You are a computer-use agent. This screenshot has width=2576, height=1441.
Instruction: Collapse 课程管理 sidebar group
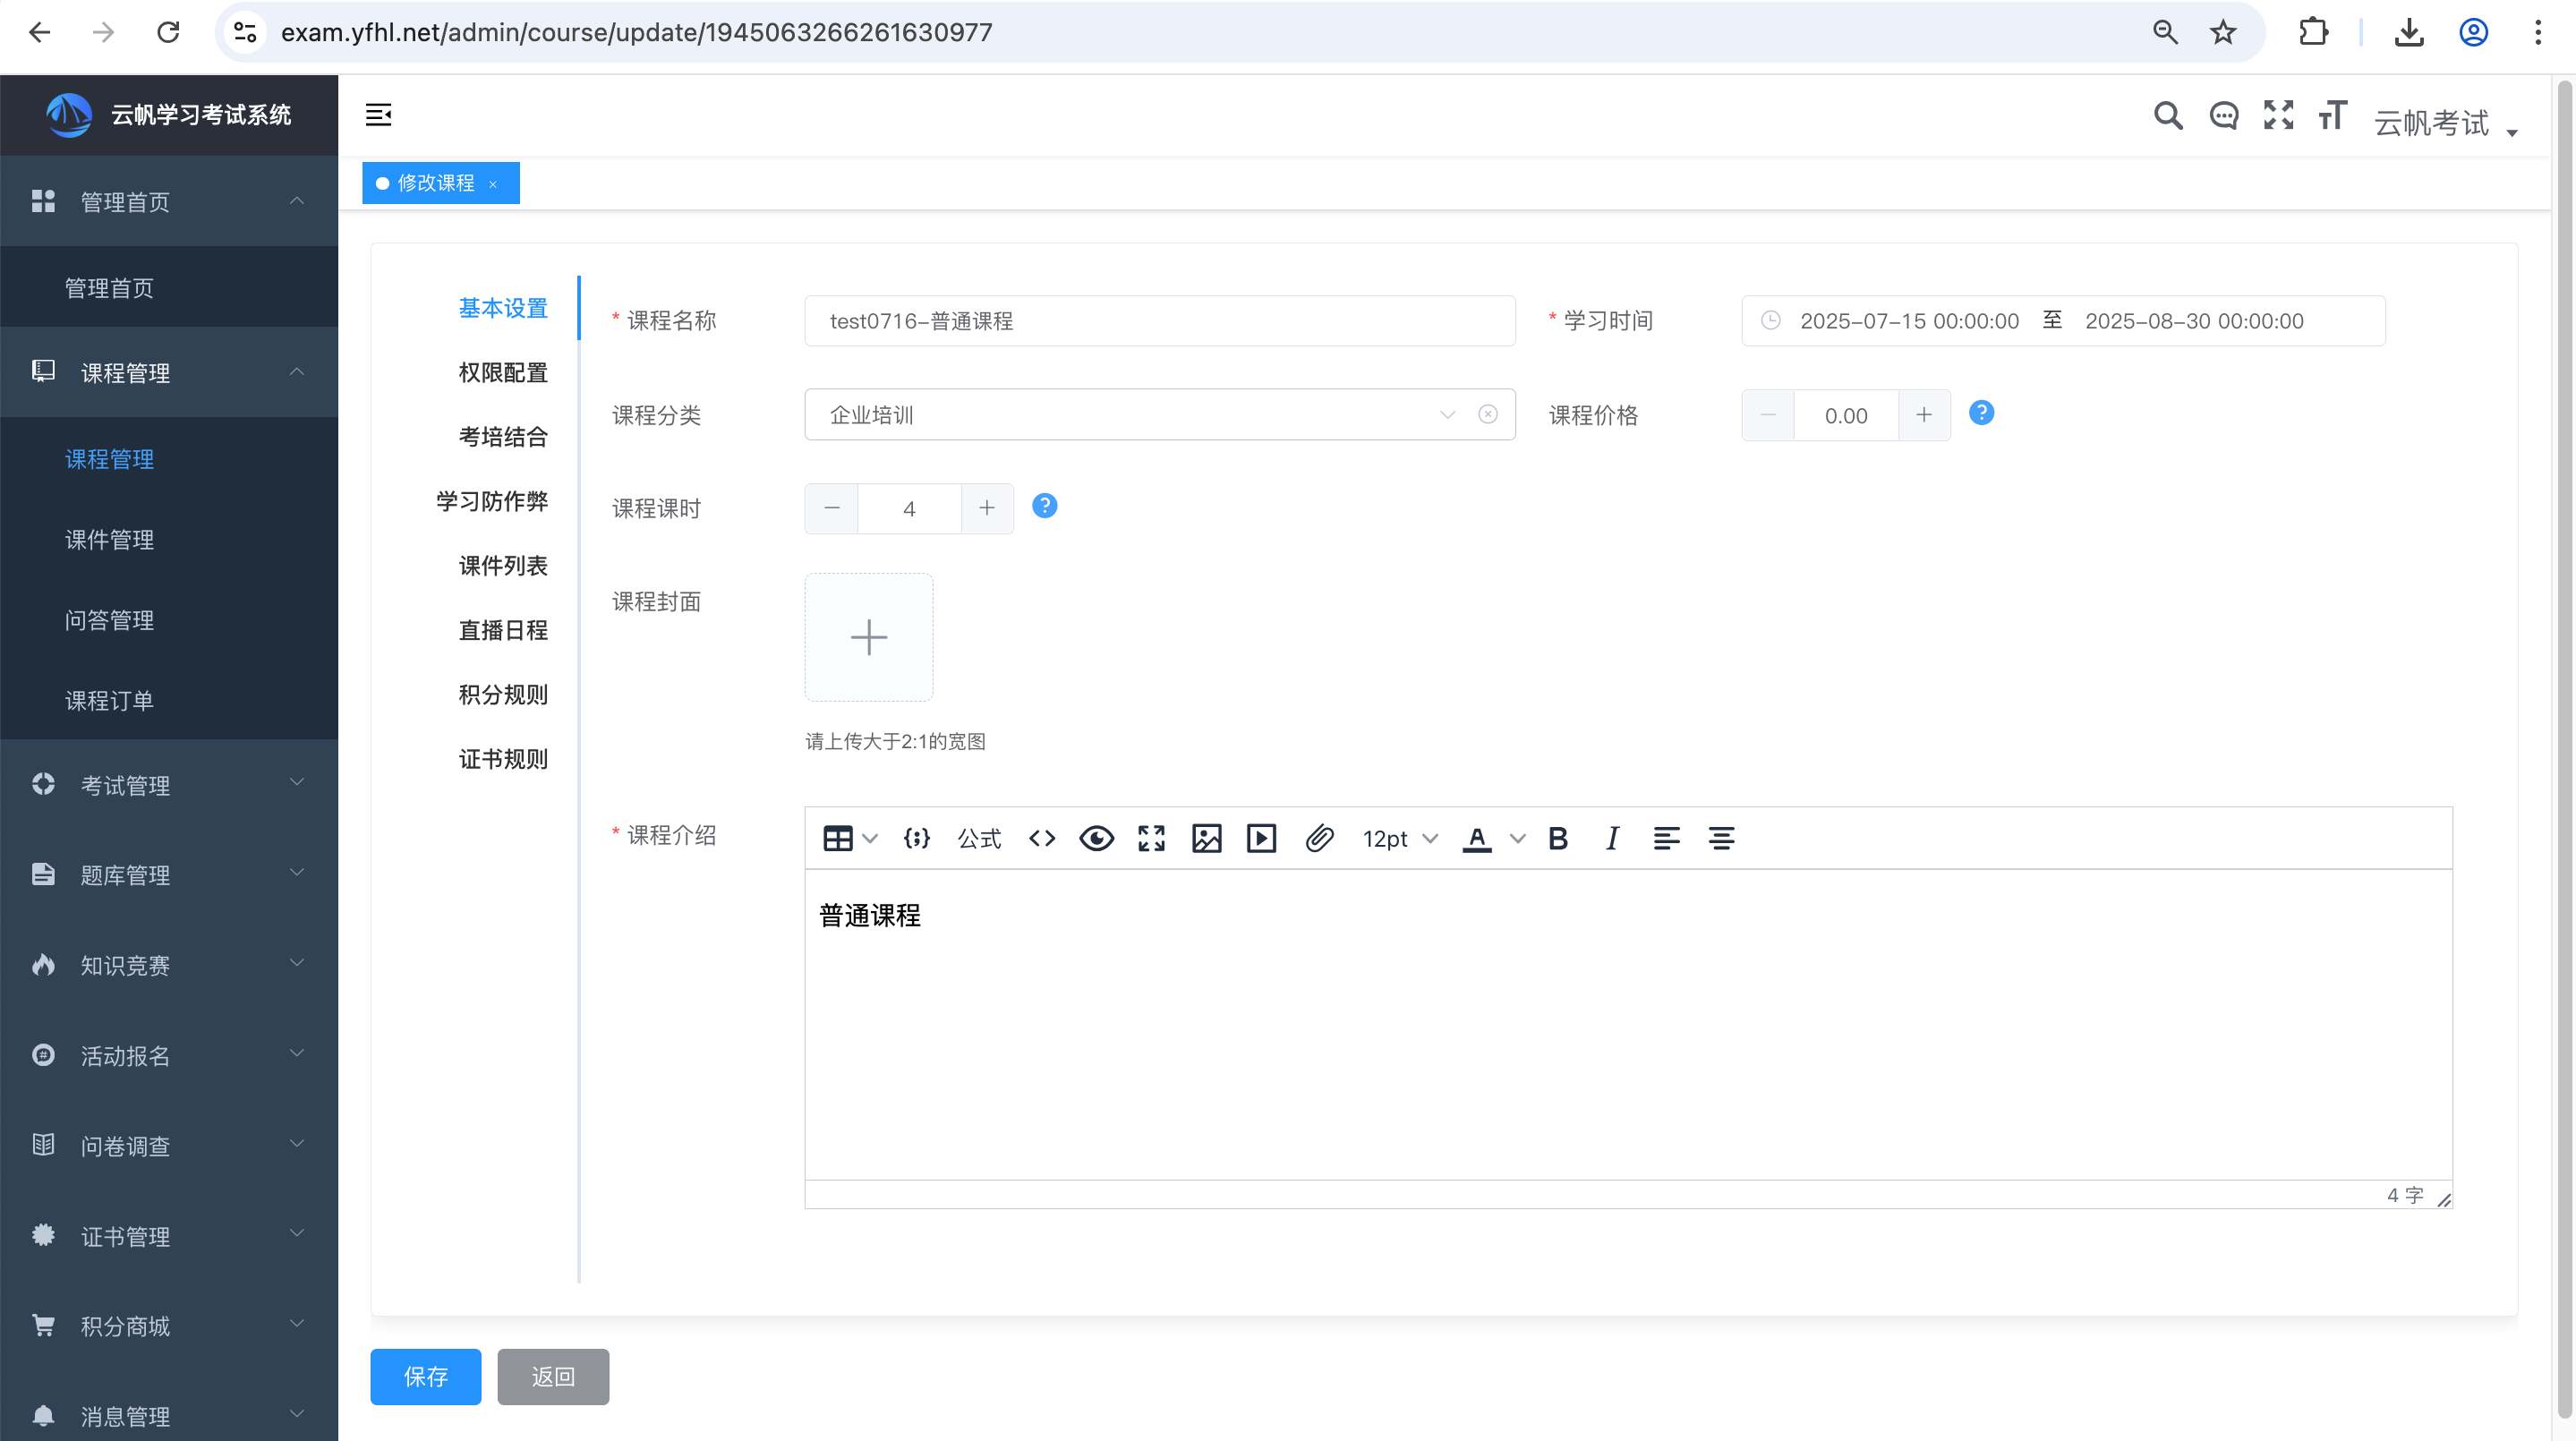(169, 372)
